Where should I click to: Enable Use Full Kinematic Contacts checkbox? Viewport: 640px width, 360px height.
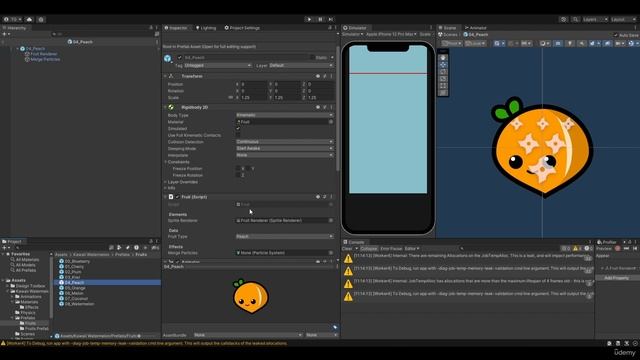point(238,135)
